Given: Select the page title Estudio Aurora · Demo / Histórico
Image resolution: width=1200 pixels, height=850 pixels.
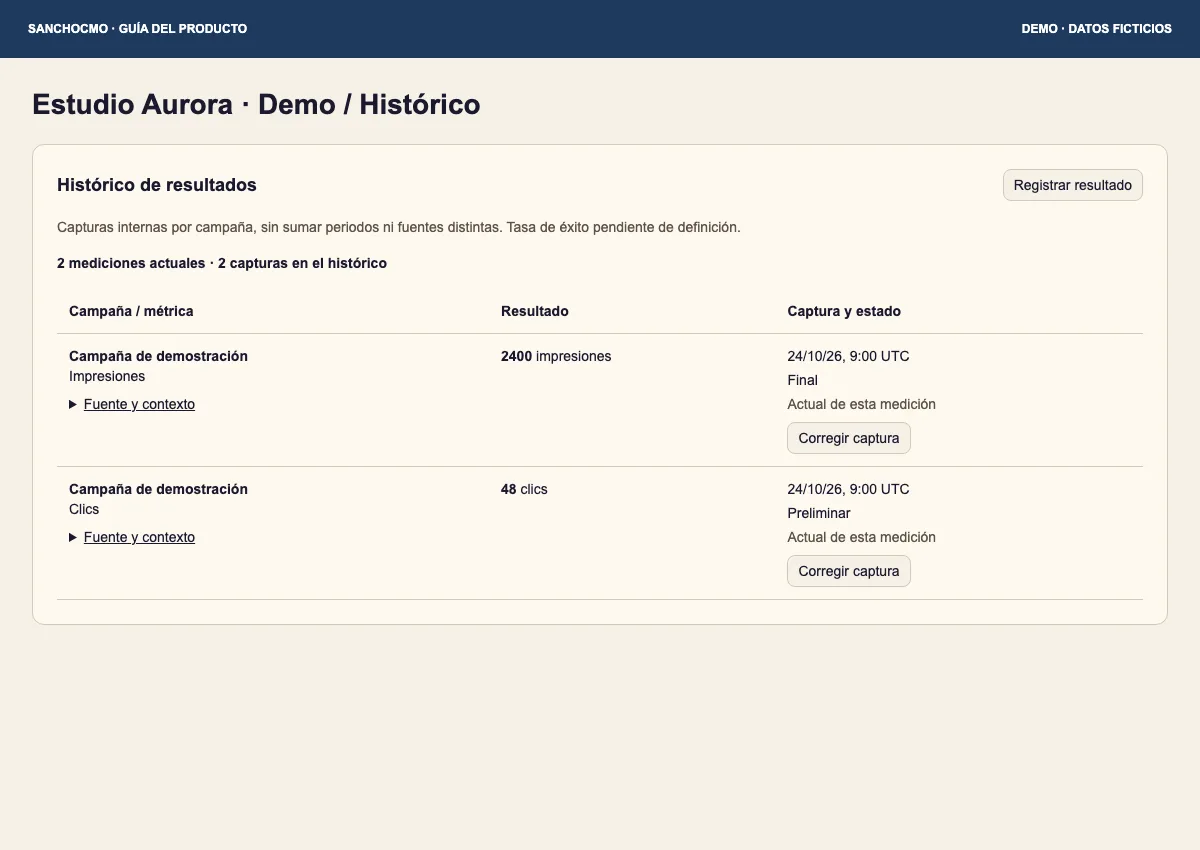Looking at the screenshot, I should 256,104.
